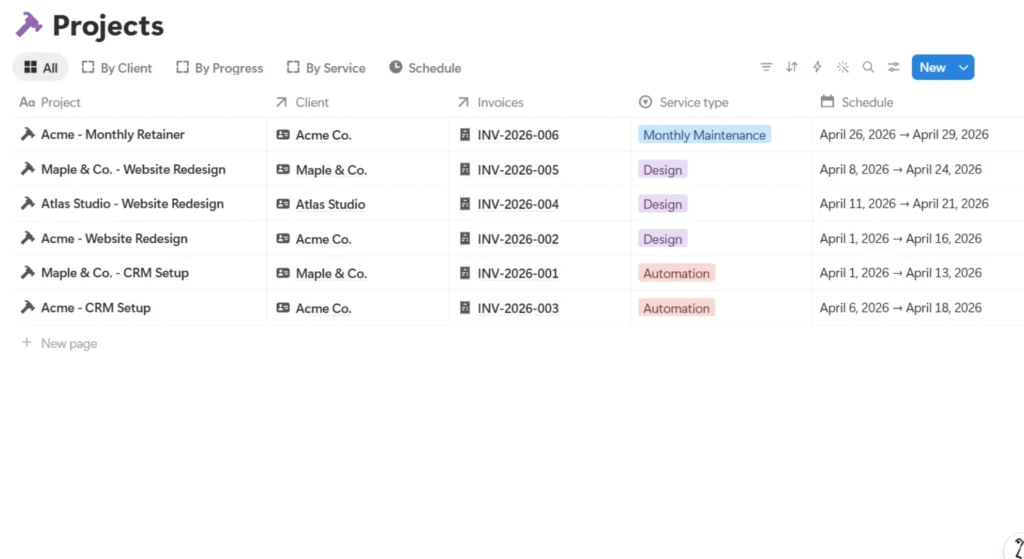Click schedule April 1, 2026 → April 16, 2026
Viewport: 1024px width, 559px height.
(901, 238)
